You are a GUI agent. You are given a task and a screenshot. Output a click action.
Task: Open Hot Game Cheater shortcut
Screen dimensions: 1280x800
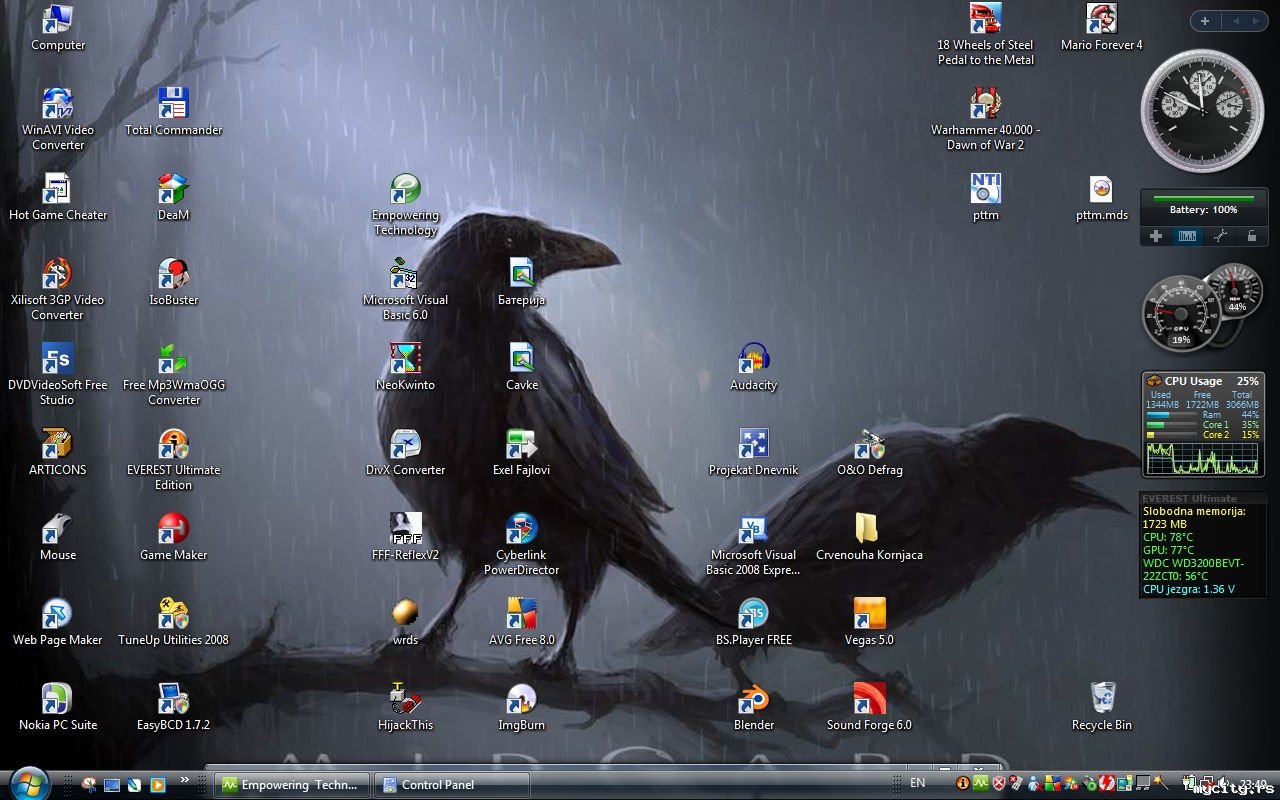[x=58, y=197]
